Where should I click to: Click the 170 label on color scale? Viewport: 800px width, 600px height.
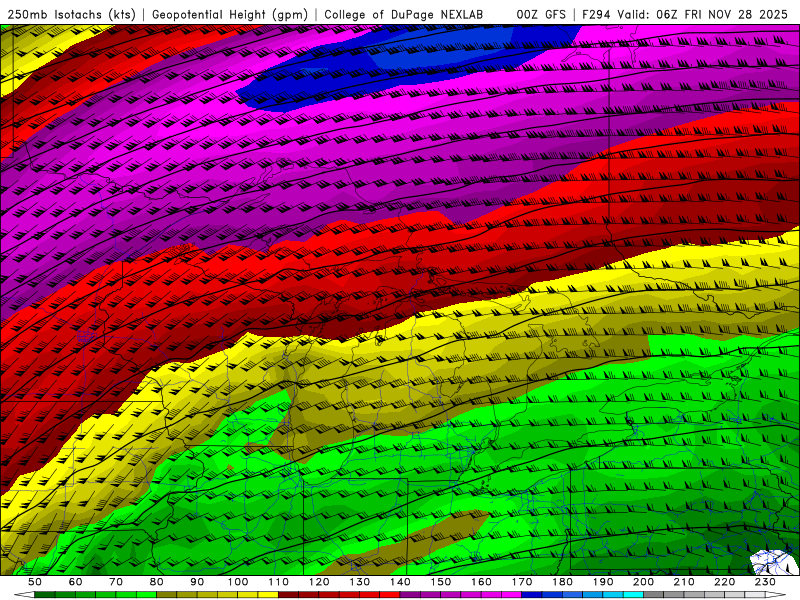[522, 582]
